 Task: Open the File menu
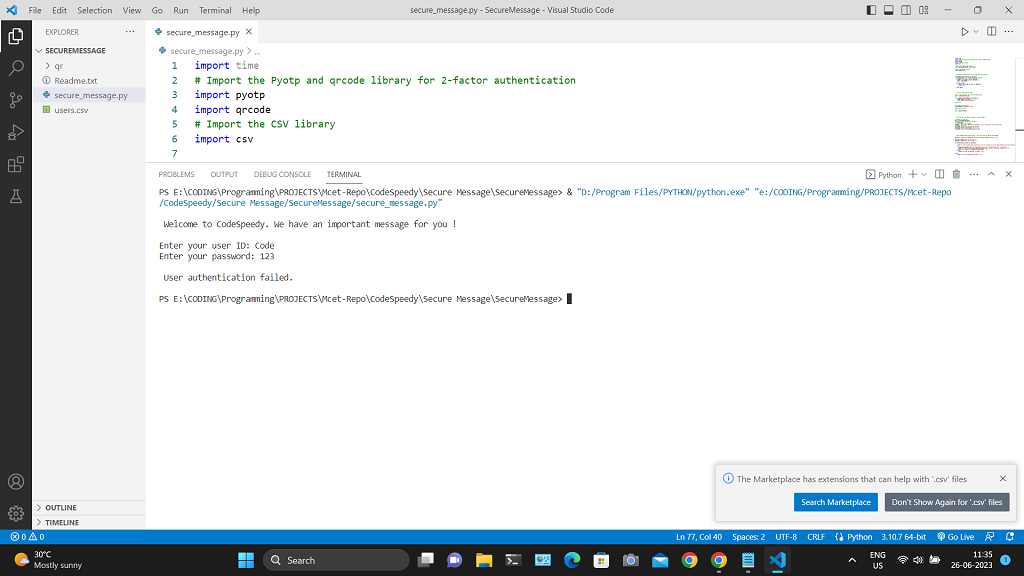pos(35,10)
